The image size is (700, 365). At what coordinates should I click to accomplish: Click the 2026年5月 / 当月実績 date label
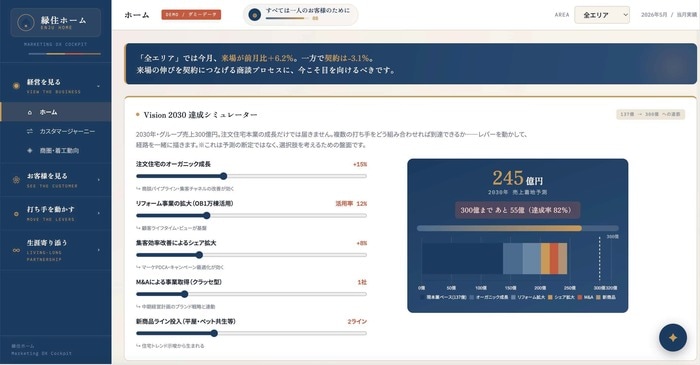pyautogui.click(x=668, y=15)
